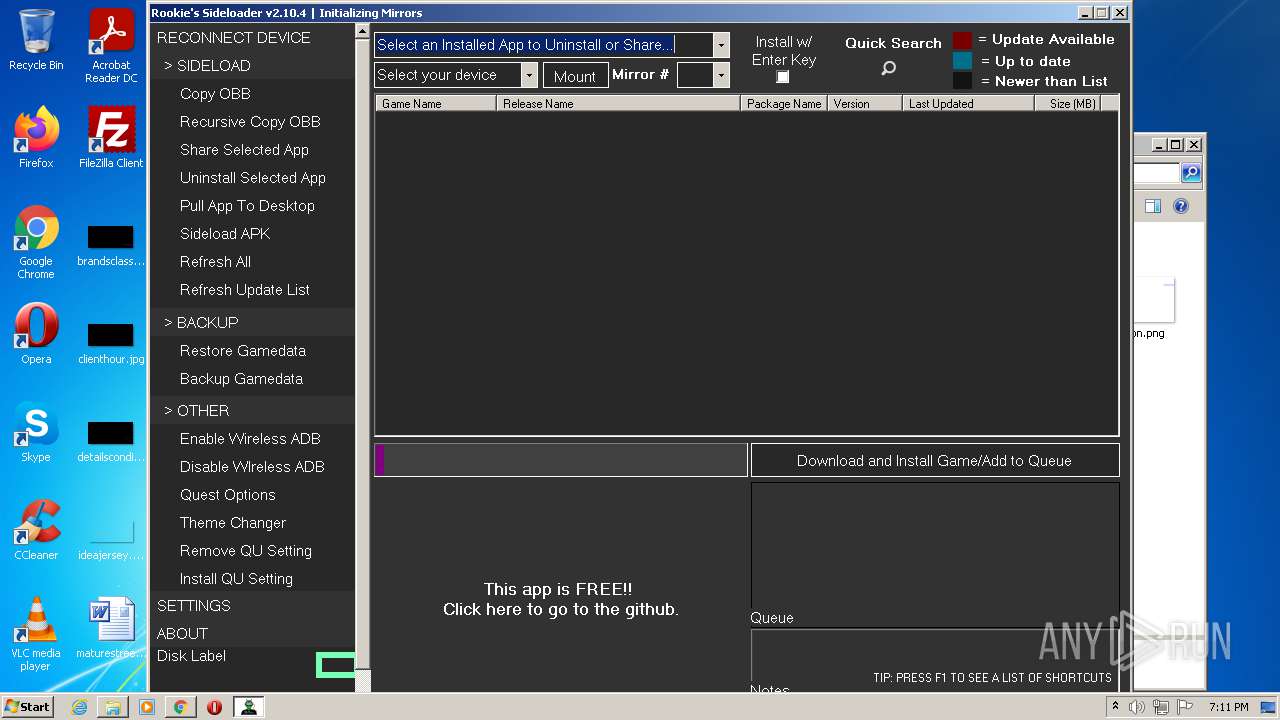
Task: Open the installed app dropdown arrow
Action: [721, 45]
